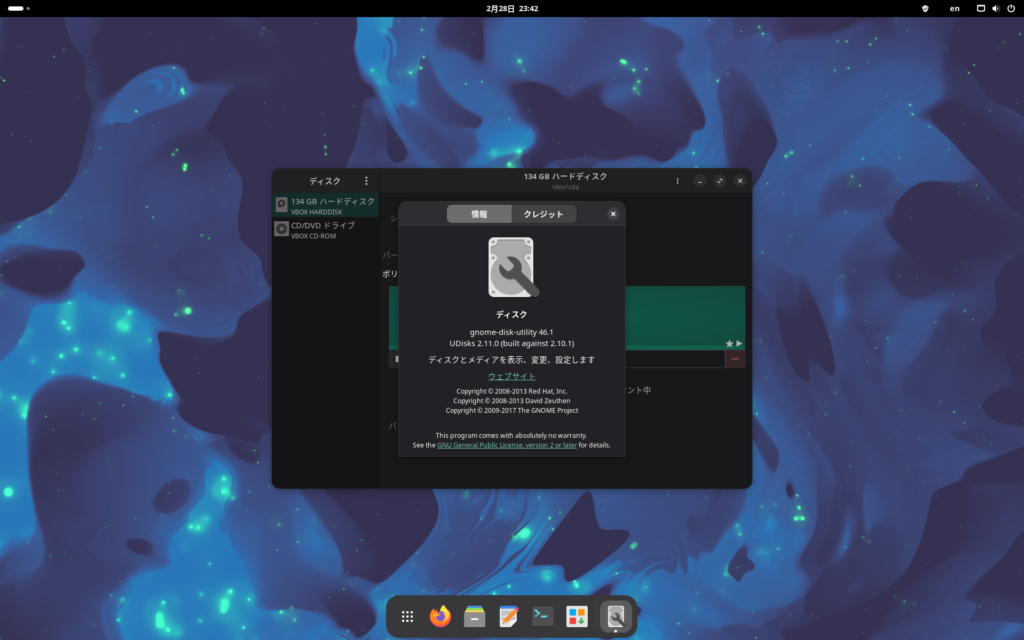
Task: Click the Disks icon in the dock
Action: [616, 616]
